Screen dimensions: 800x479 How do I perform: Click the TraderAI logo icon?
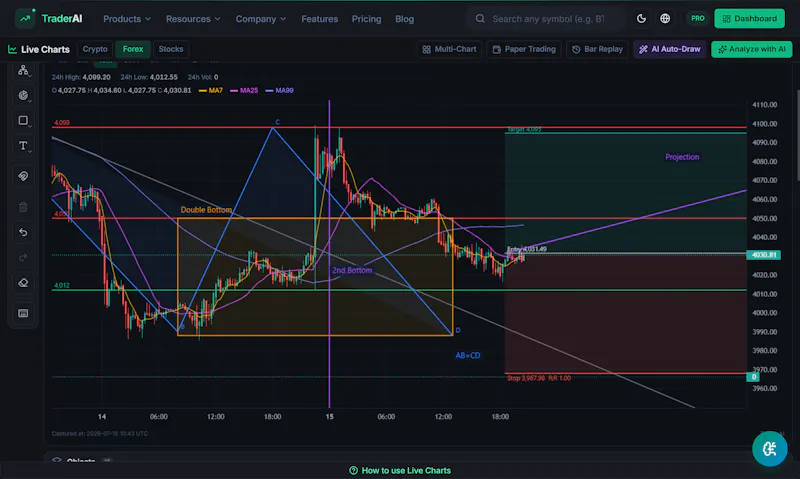[x=24, y=18]
